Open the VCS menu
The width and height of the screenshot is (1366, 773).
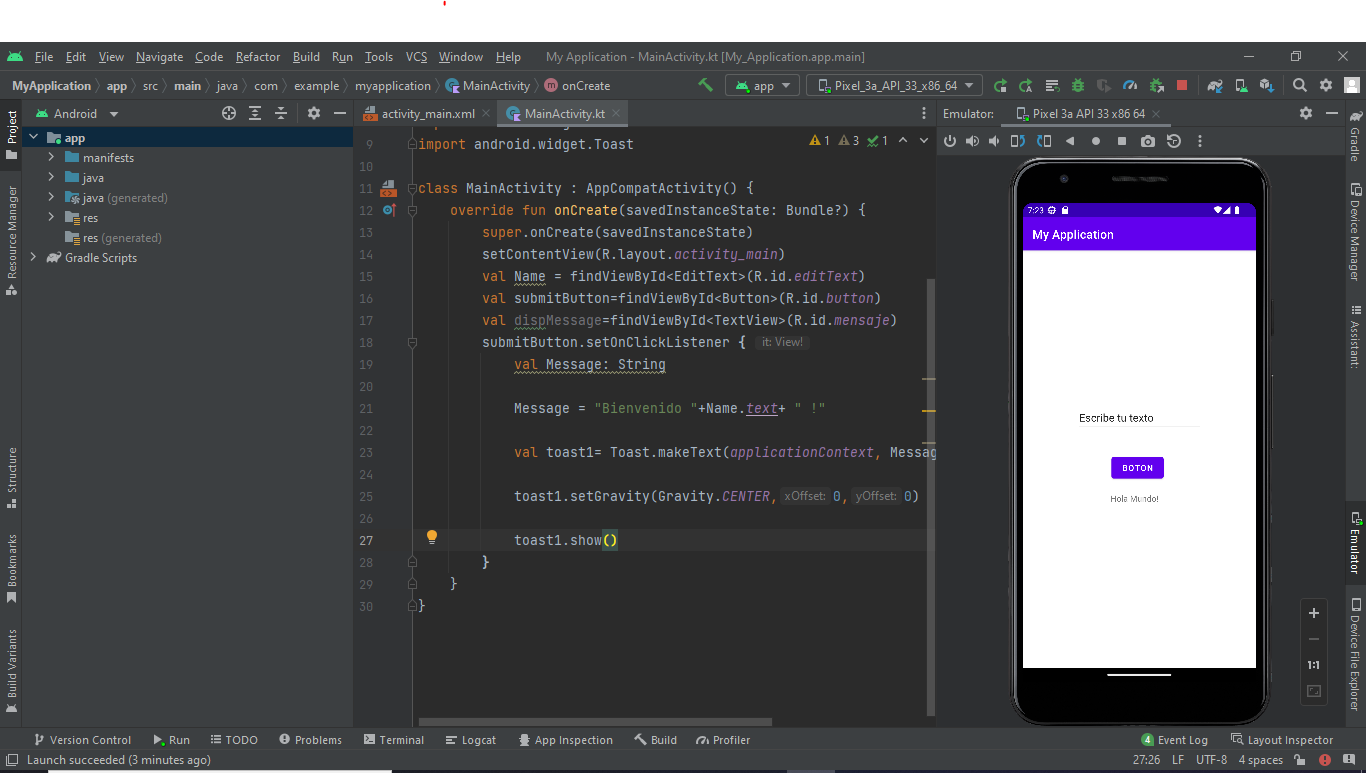click(416, 57)
